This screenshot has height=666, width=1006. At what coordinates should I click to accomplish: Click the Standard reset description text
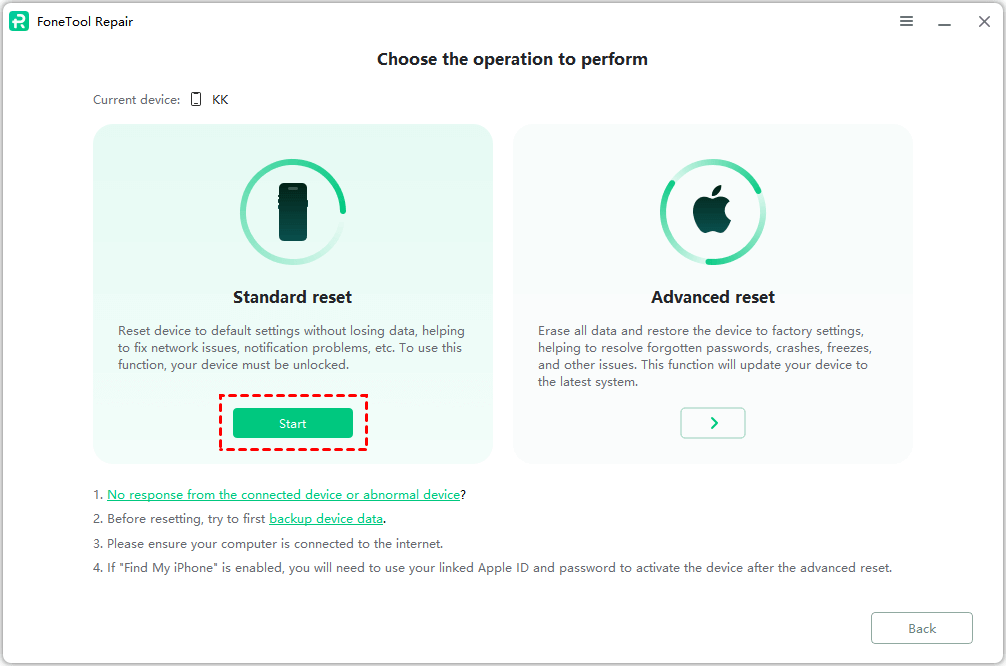292,347
